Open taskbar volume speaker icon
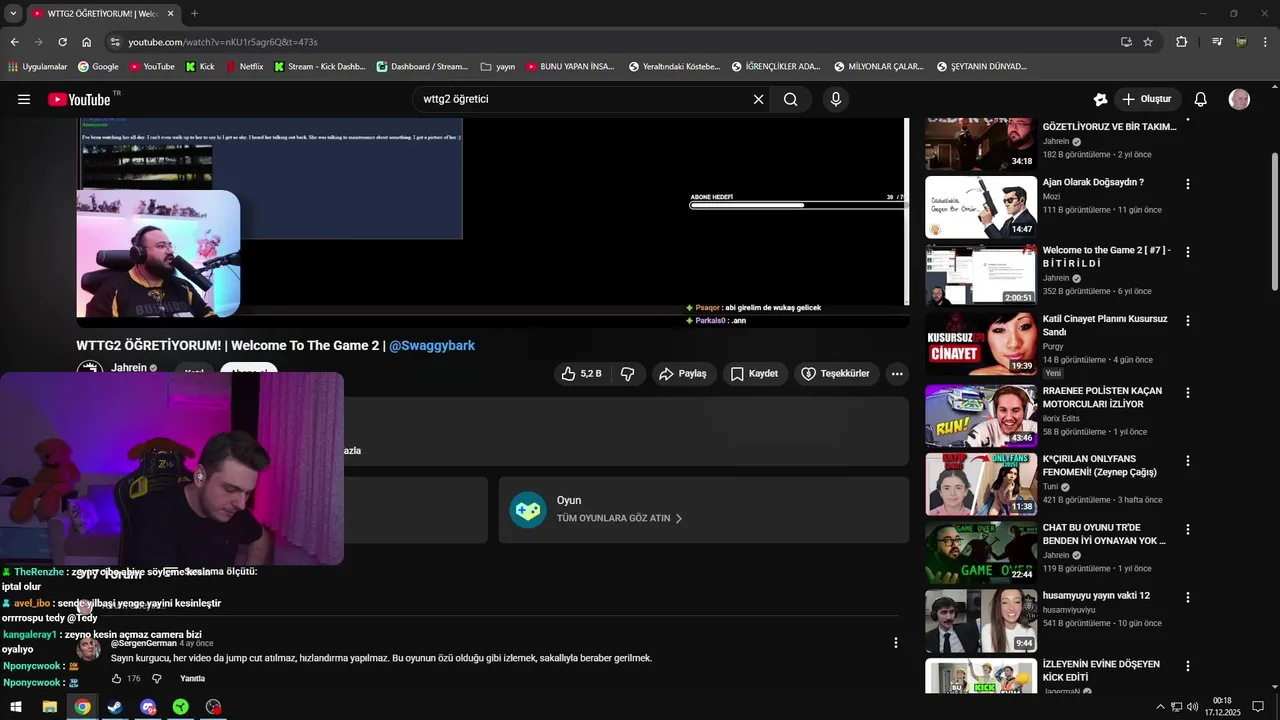 click(x=1193, y=707)
